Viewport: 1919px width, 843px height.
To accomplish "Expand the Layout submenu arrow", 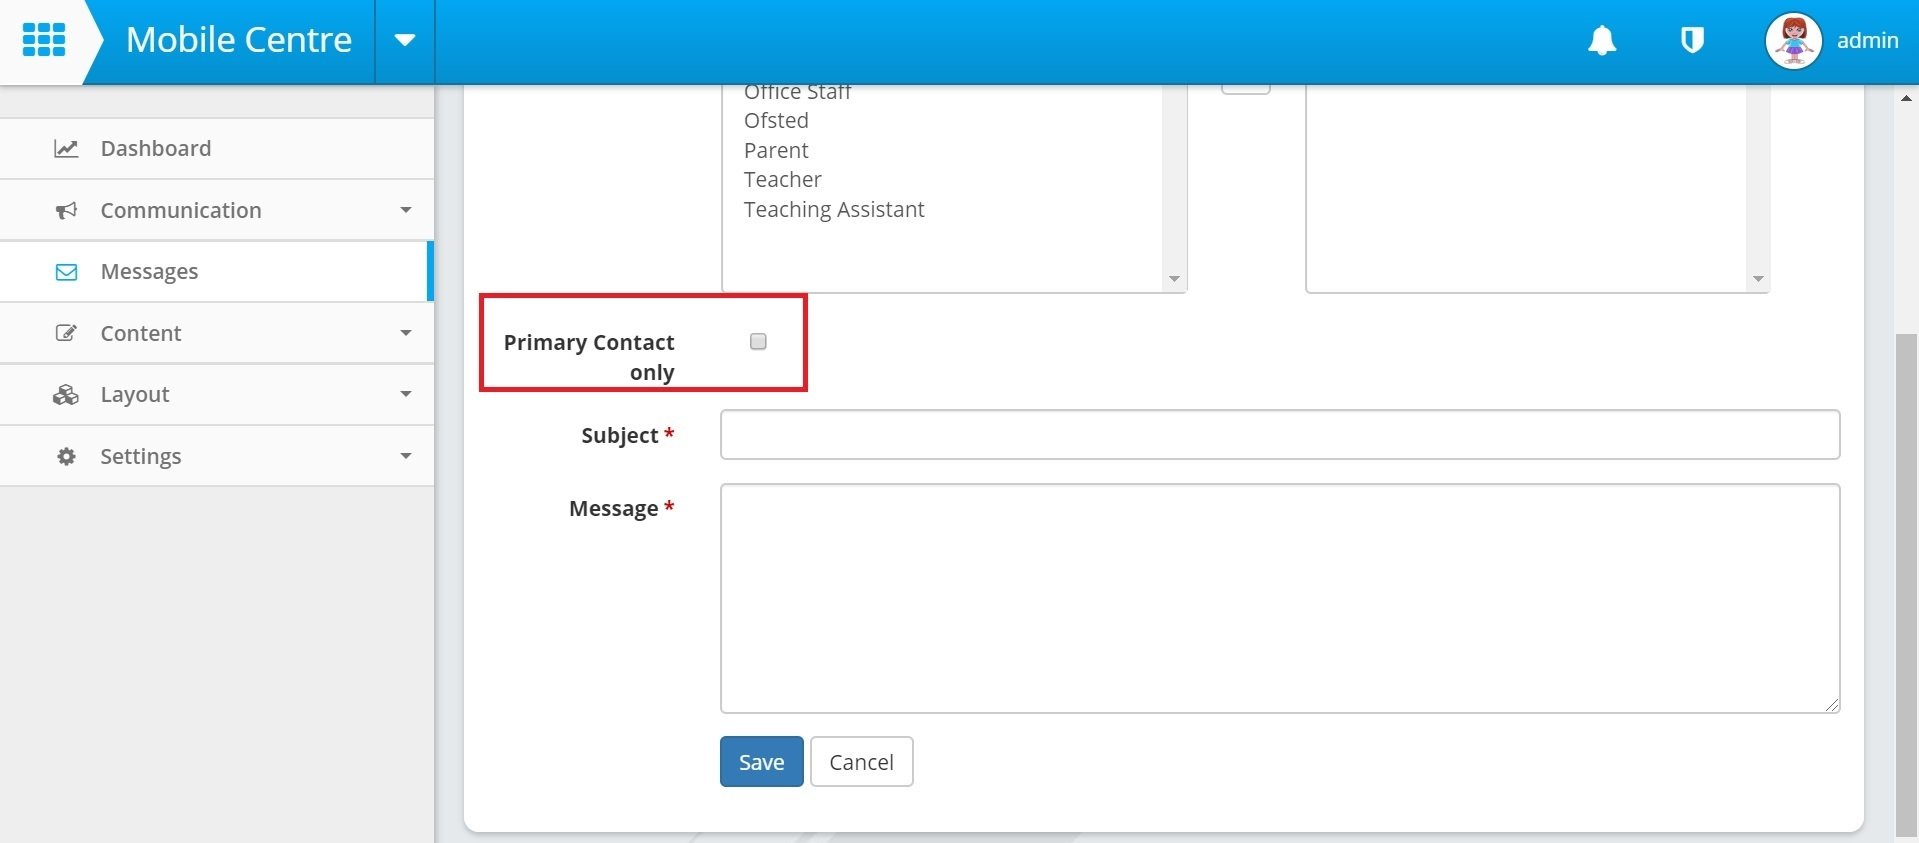I will [x=406, y=394].
